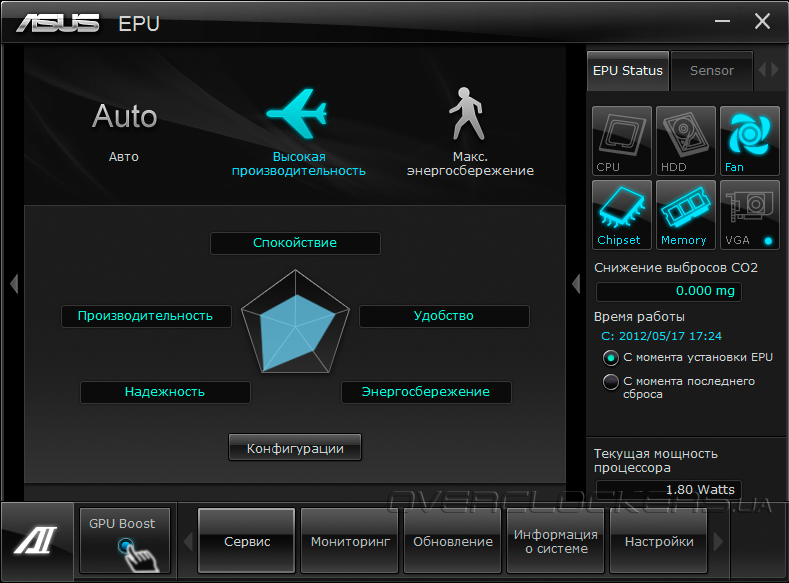
Task: Open the Обновление menu
Action: (x=452, y=541)
